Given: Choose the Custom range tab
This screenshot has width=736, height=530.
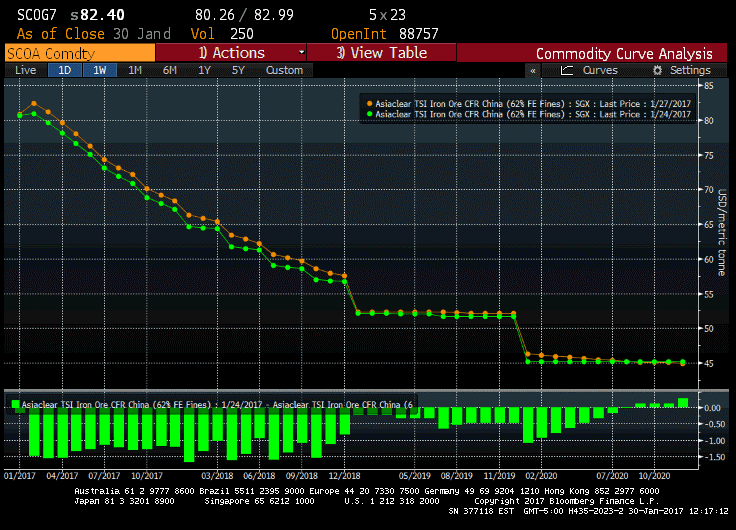Looking at the screenshot, I should (284, 70).
